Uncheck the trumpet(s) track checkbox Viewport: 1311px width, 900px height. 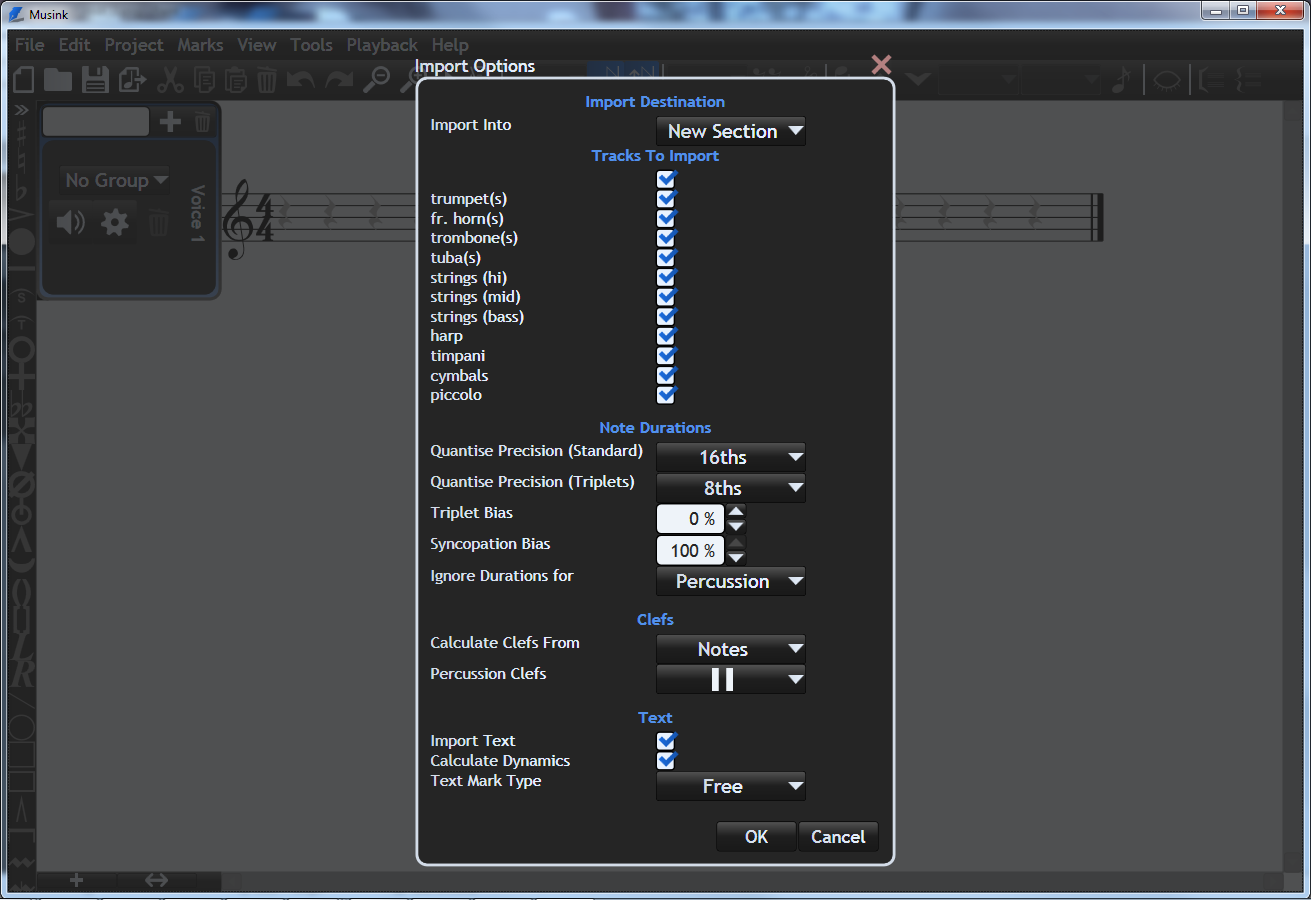pos(666,199)
